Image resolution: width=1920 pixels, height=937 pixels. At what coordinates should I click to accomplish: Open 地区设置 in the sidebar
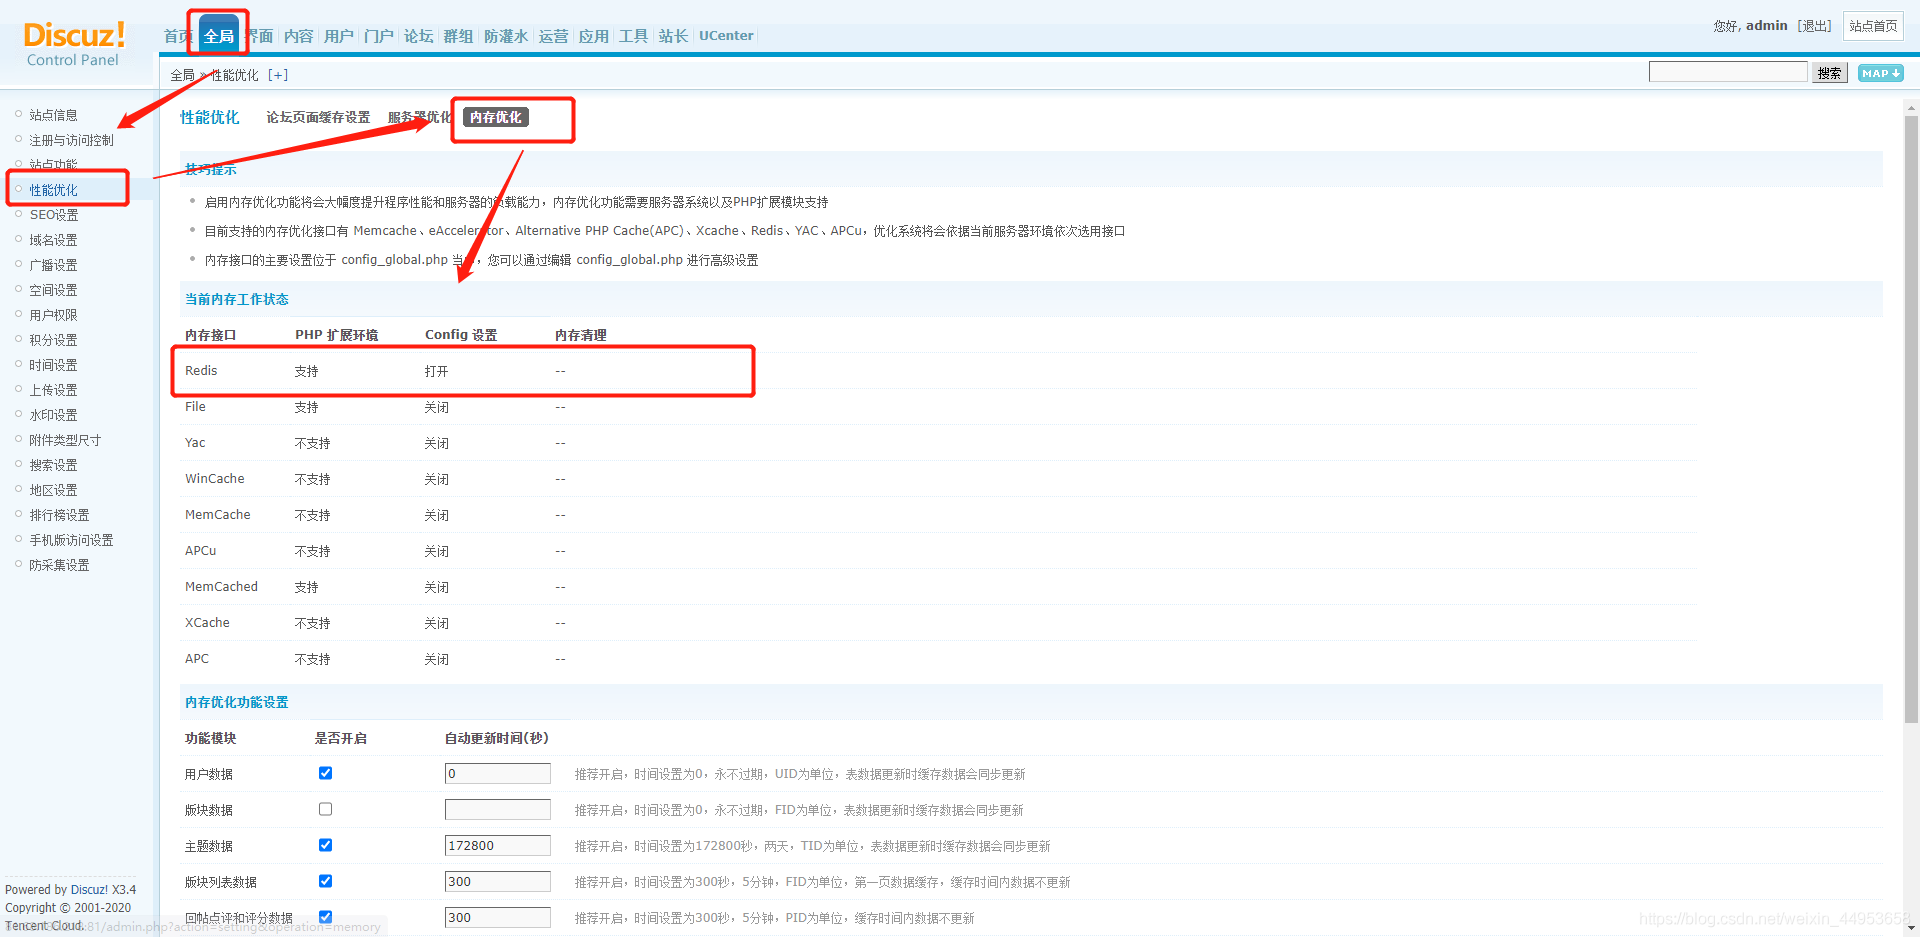[54, 490]
